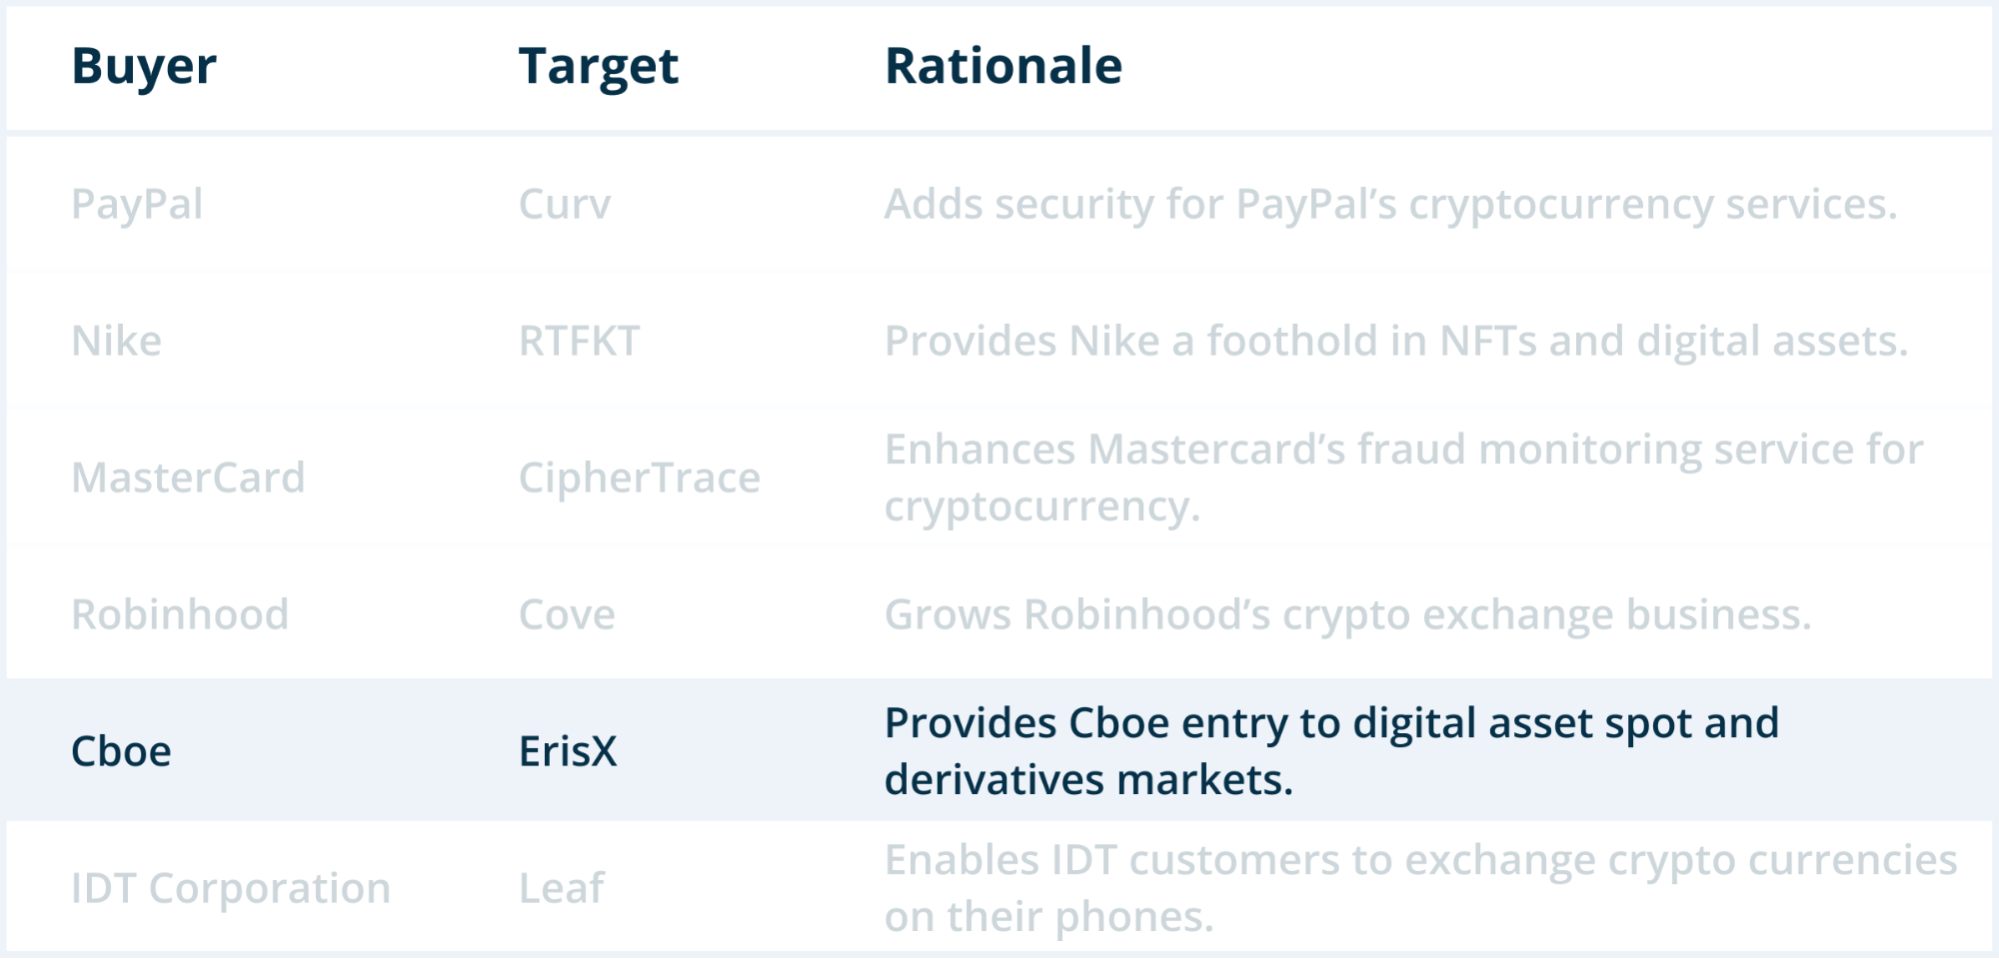Select the MasterCard buyer cell
This screenshot has height=959, width=1999.
pyautogui.click(x=188, y=478)
